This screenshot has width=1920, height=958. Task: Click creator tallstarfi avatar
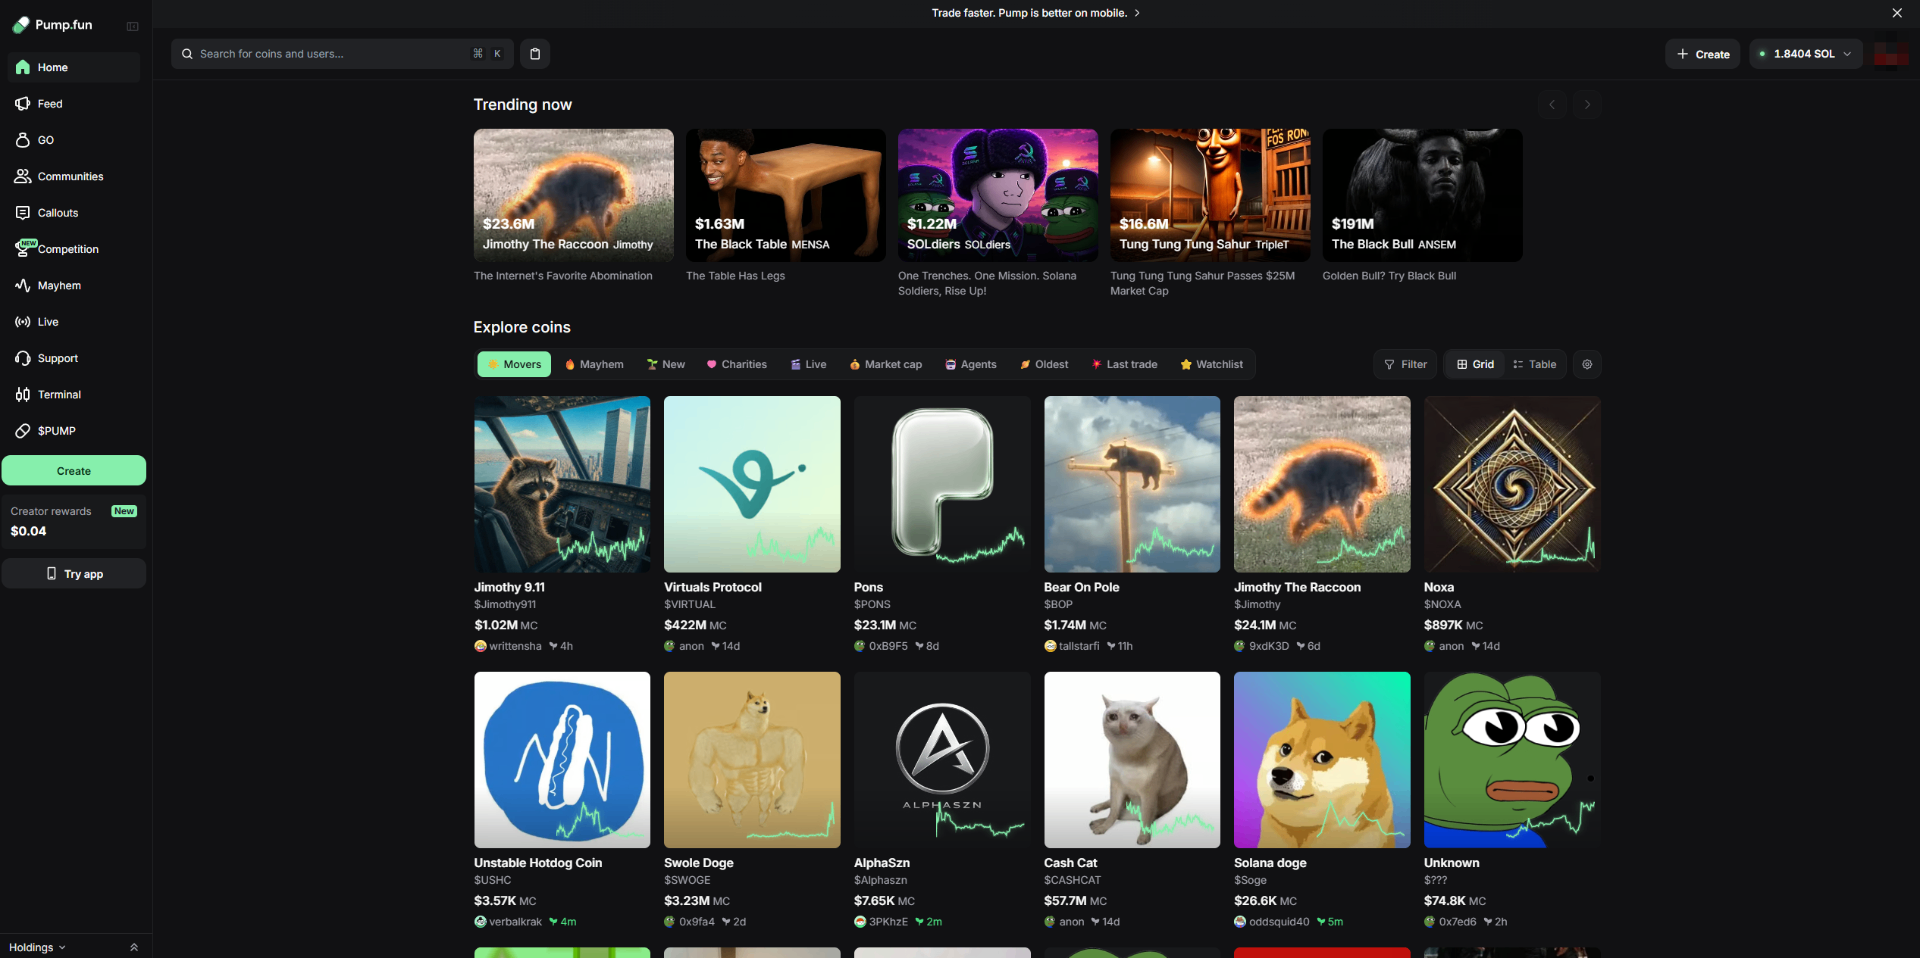1050,646
